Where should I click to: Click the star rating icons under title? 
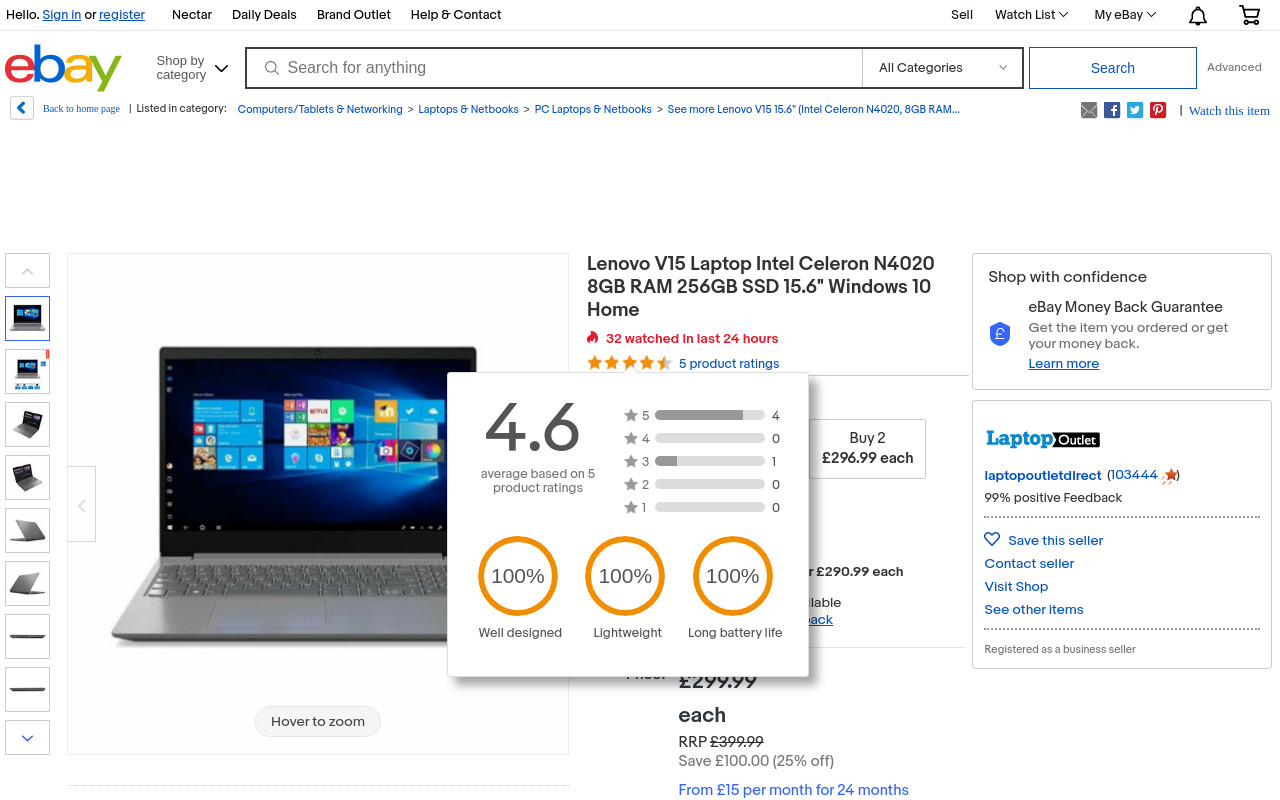click(x=629, y=363)
